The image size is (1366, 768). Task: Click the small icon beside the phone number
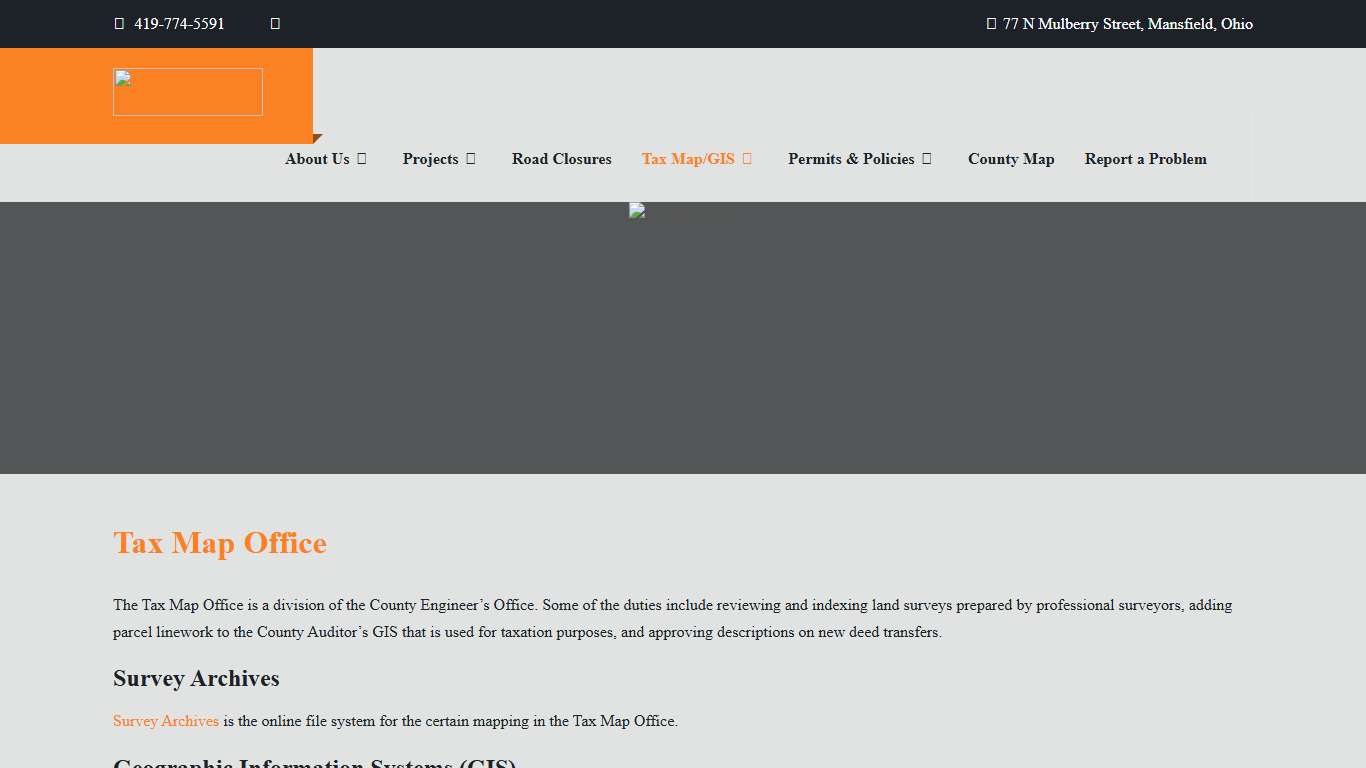click(x=275, y=24)
